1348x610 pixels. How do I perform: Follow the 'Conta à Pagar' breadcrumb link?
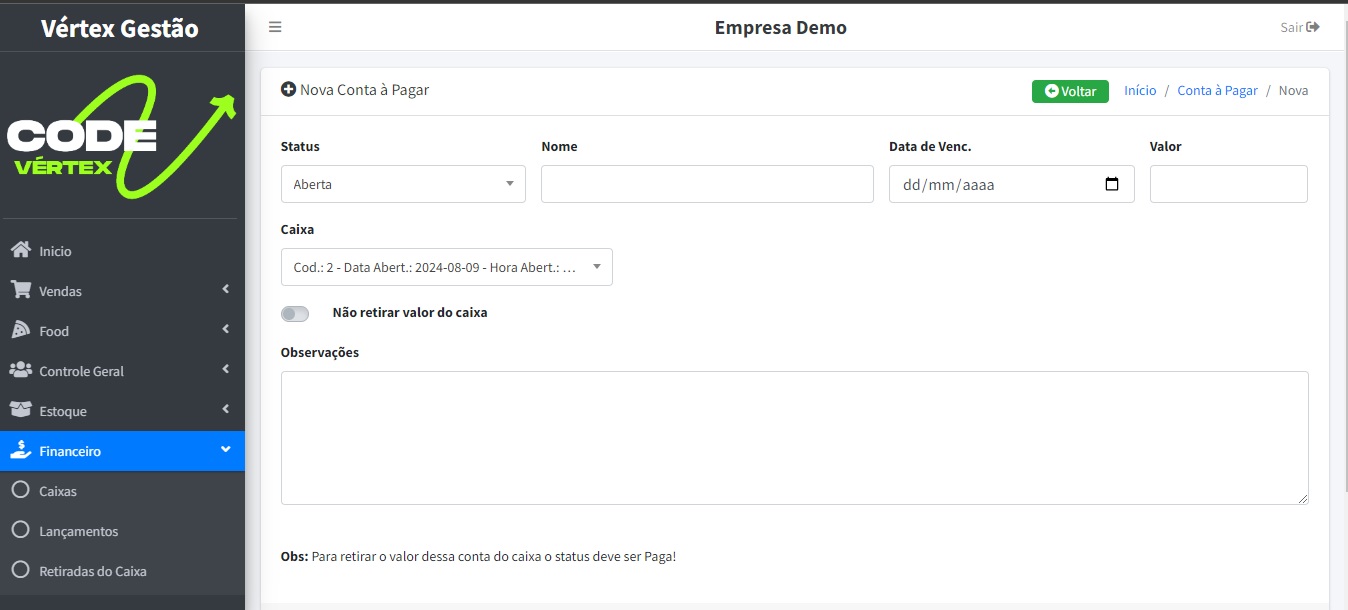click(x=1217, y=90)
